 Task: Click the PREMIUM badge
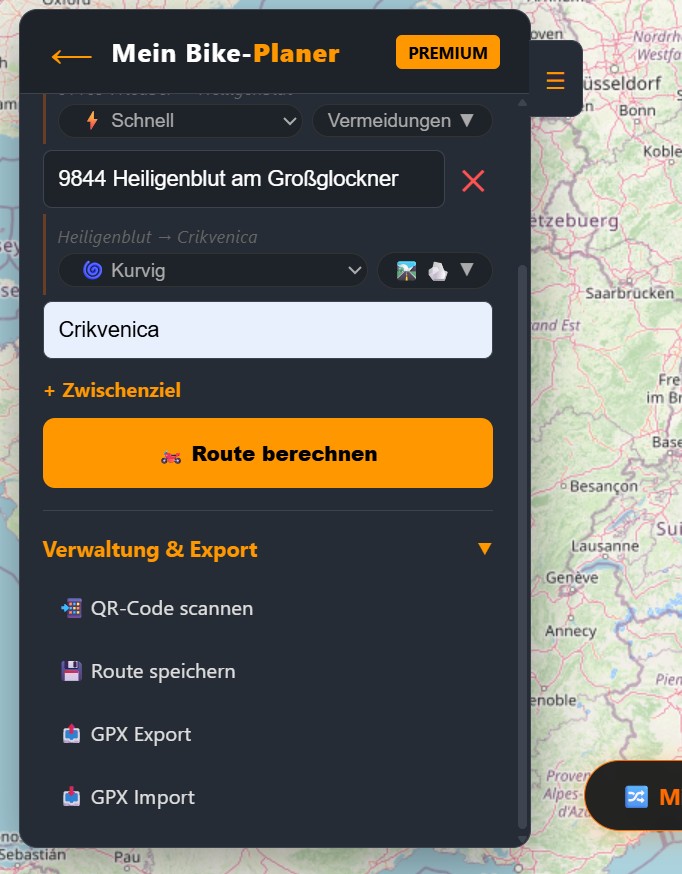coord(447,53)
